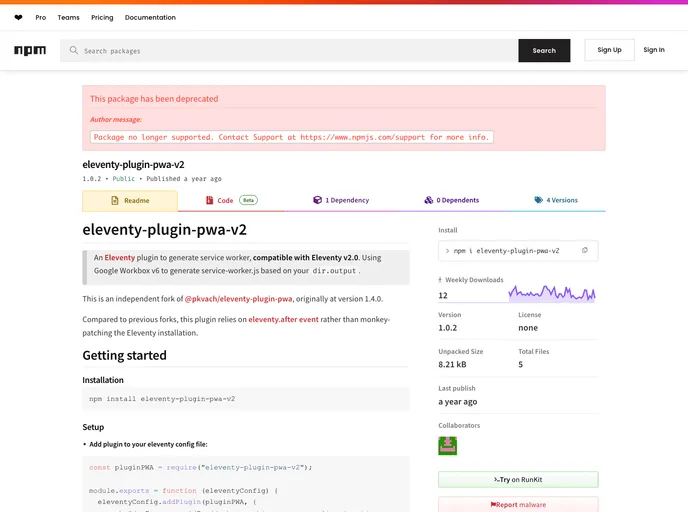Open the Pricing menu item

point(102,18)
